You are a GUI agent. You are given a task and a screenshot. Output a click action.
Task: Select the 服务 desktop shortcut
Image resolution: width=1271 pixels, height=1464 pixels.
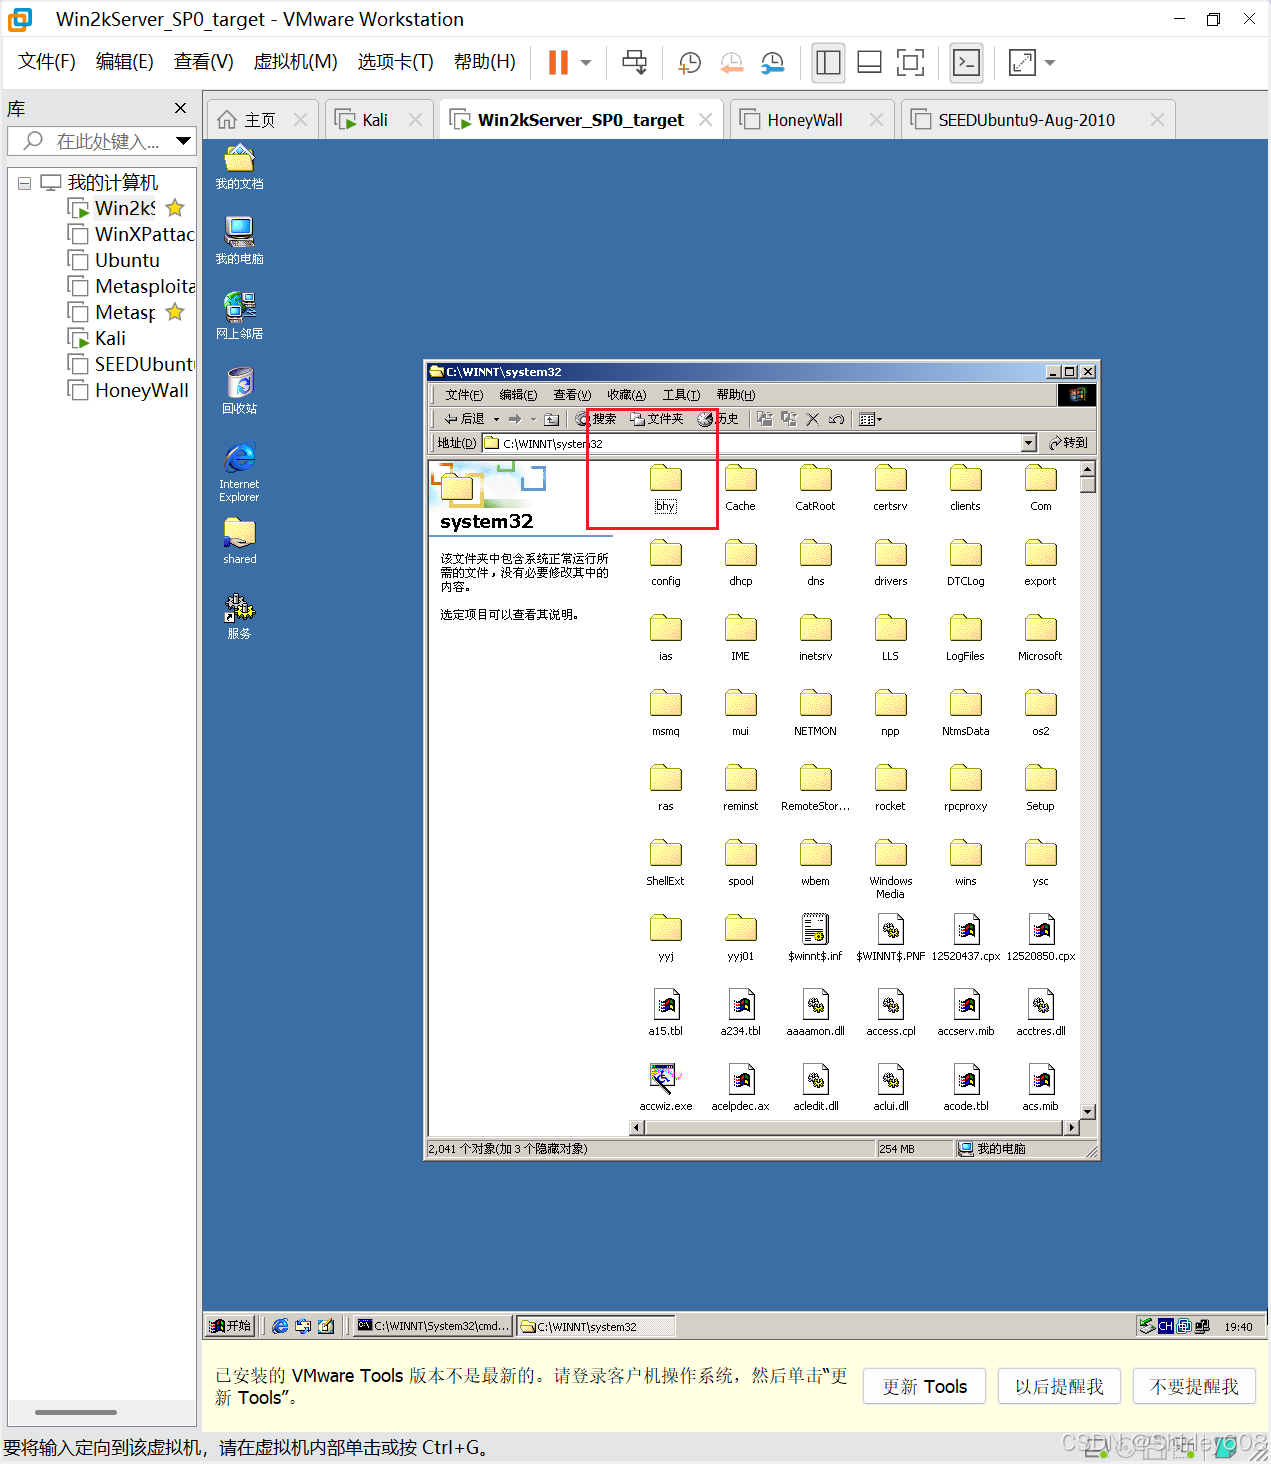point(239,616)
